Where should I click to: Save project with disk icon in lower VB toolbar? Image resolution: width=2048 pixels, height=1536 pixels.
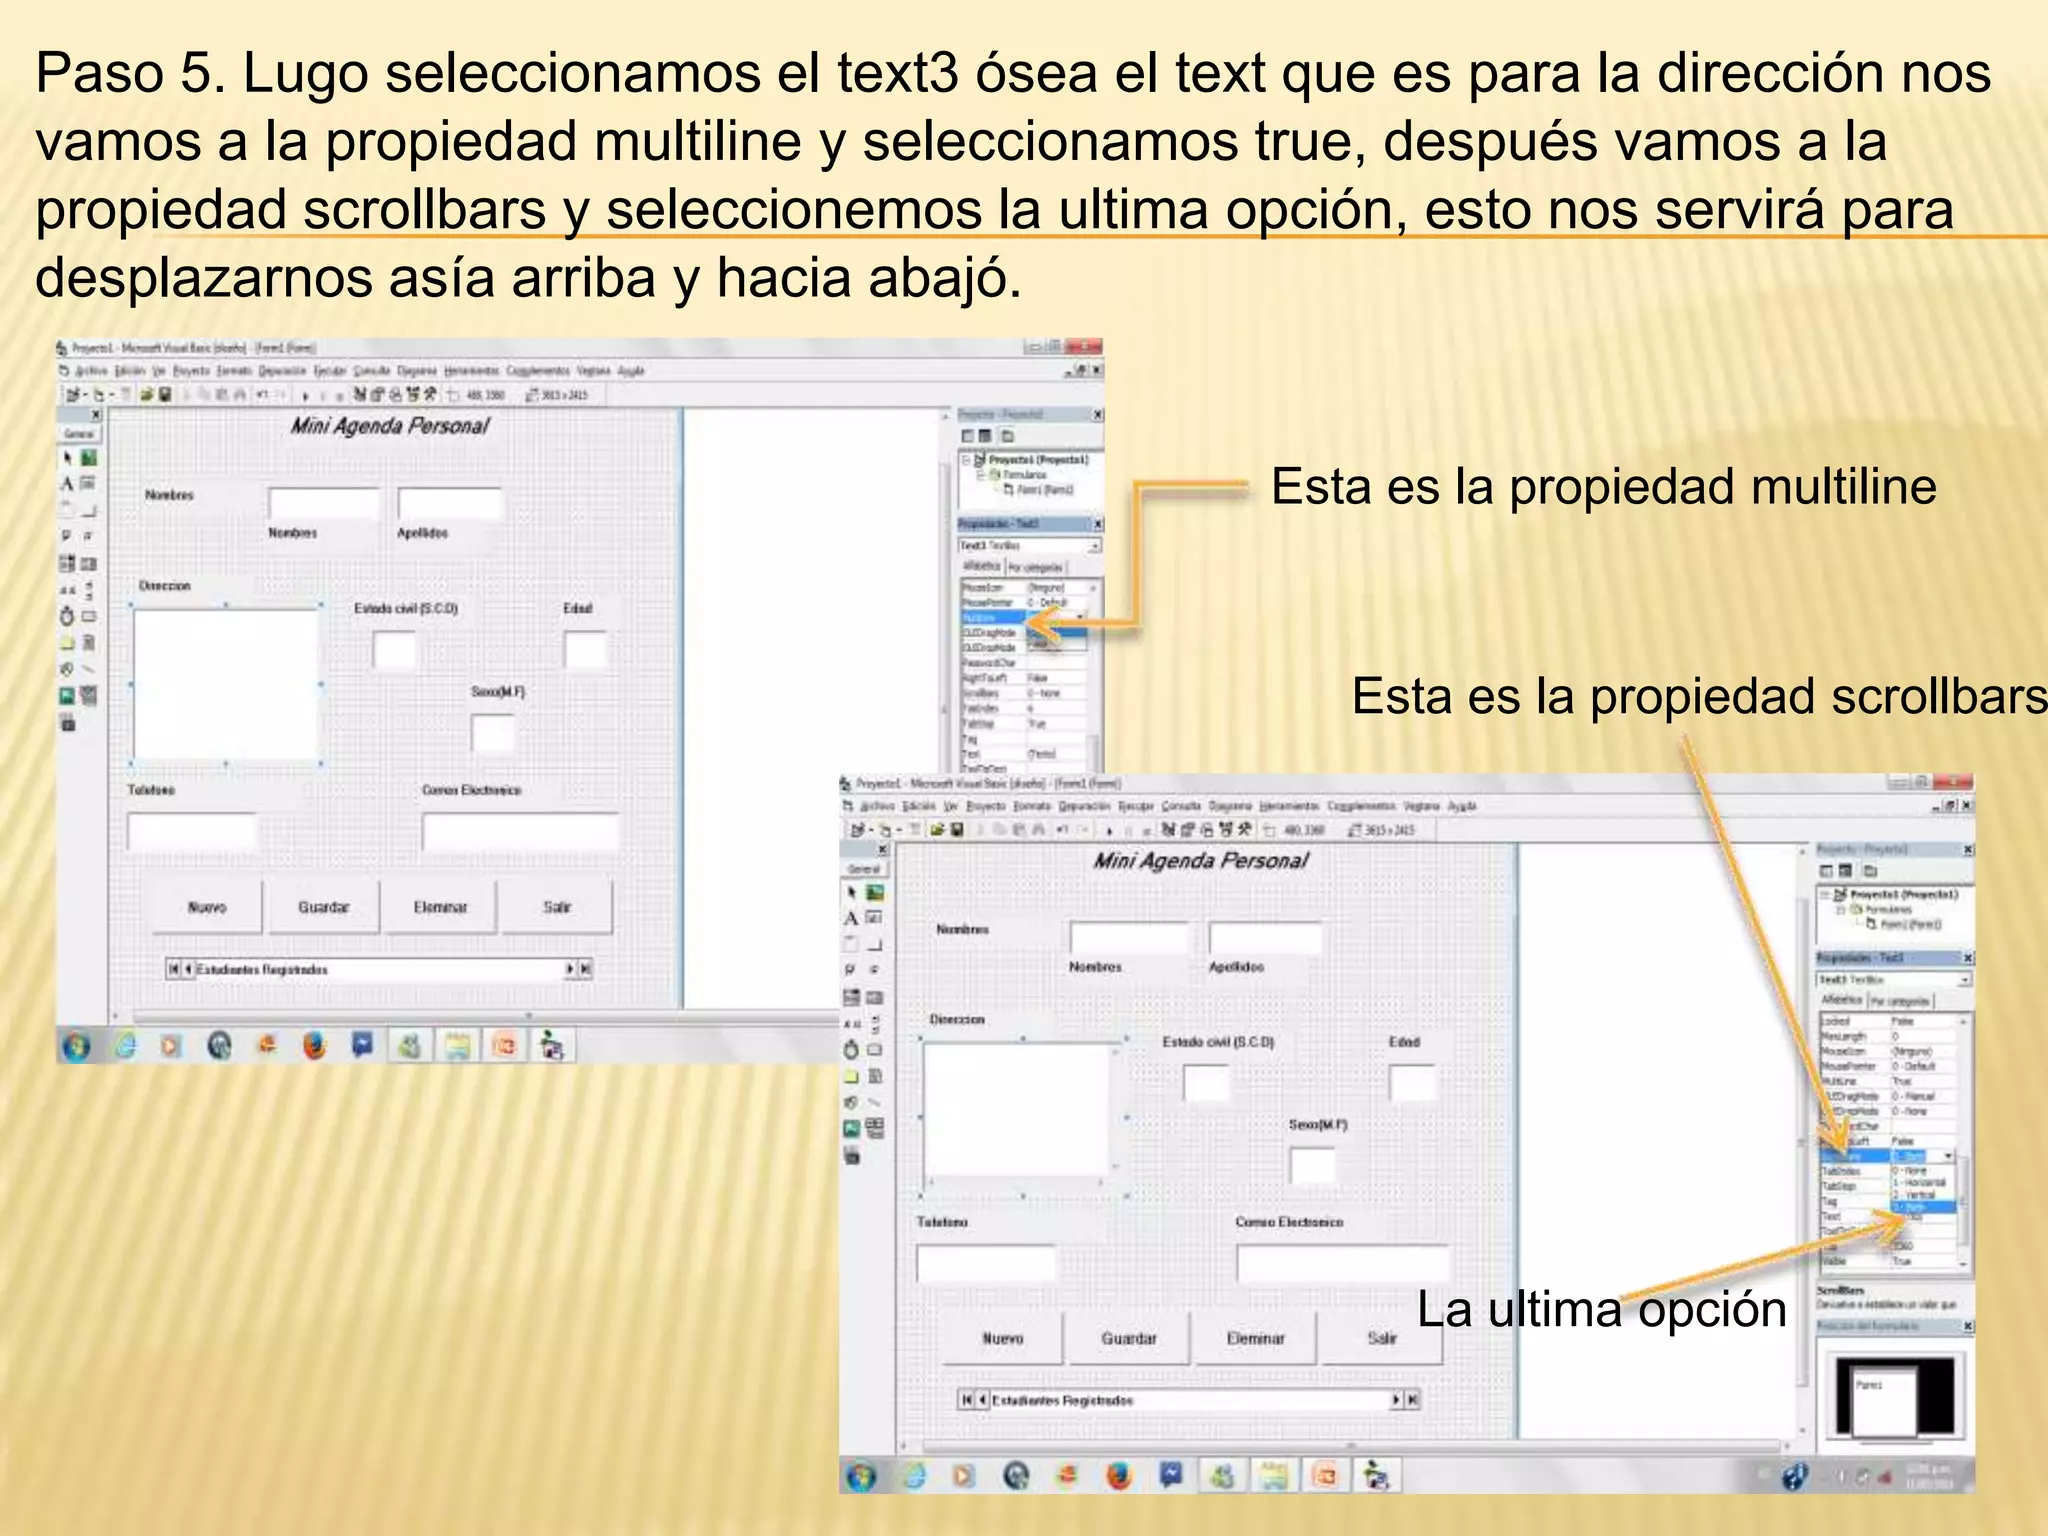point(957,830)
